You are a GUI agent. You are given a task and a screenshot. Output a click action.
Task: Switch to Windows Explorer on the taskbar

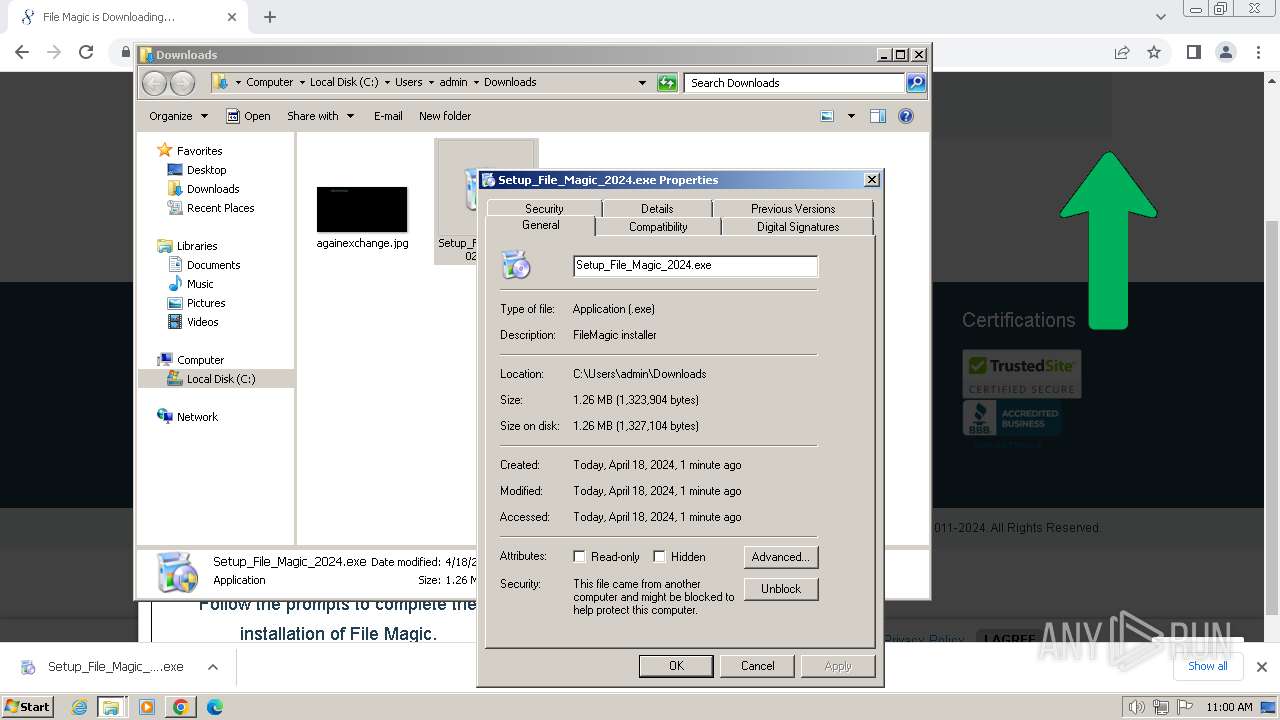coord(111,707)
